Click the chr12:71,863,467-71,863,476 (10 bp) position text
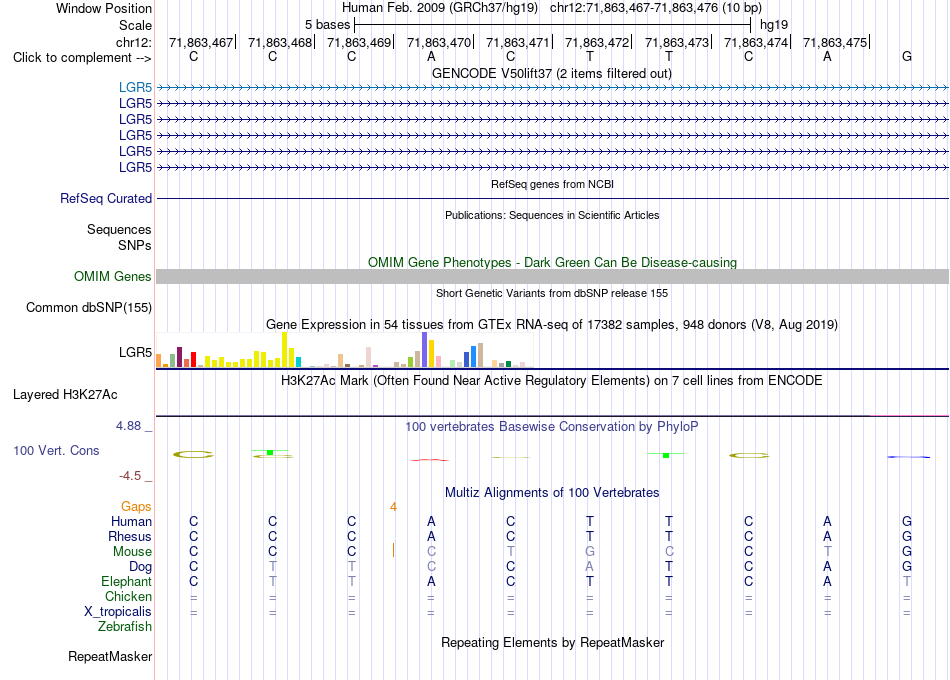 click(656, 8)
